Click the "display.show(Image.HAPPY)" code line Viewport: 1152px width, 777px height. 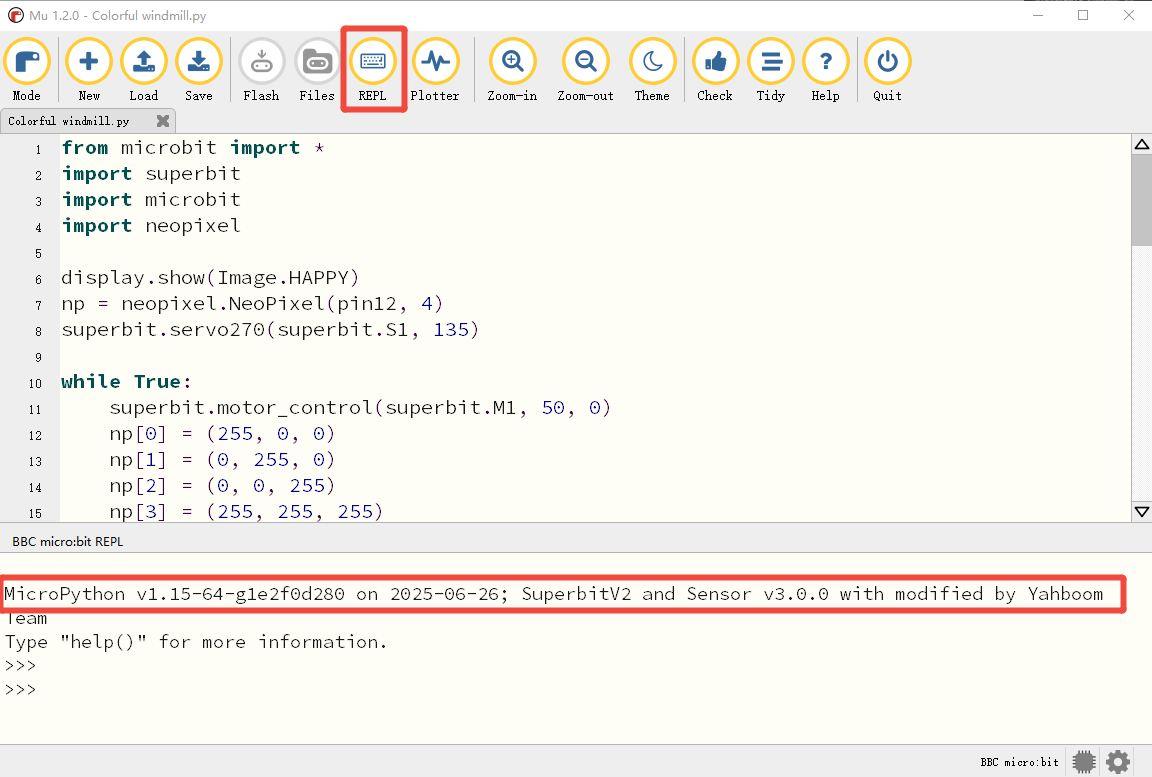coord(210,278)
